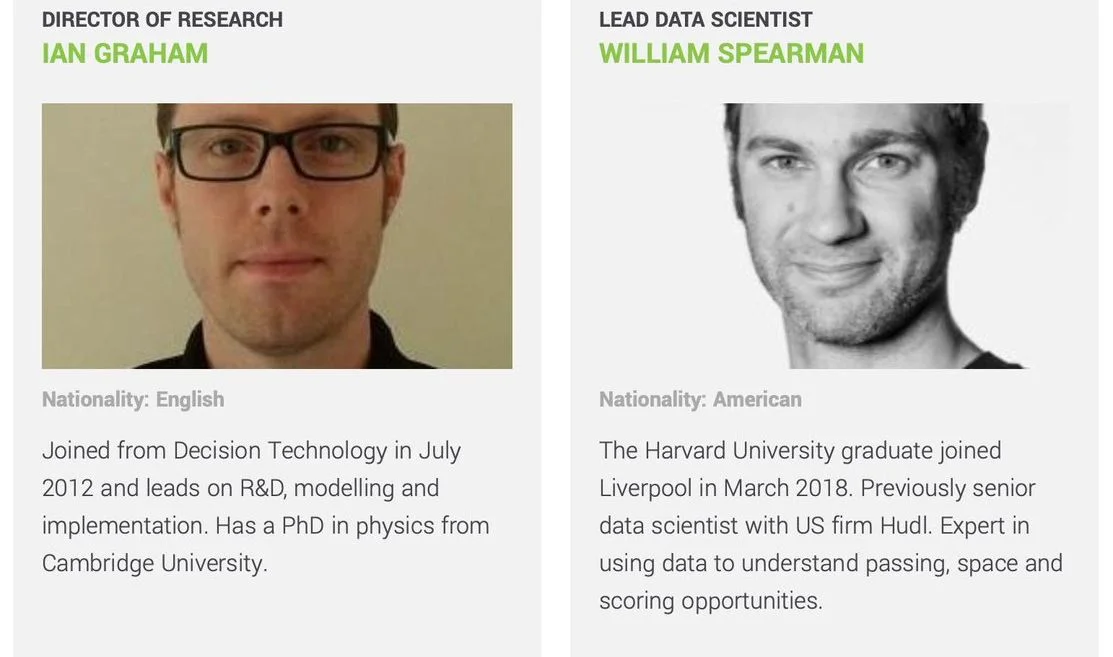Click the Nationality: American label
The height and width of the screenshot is (657, 1113).
[x=700, y=399]
